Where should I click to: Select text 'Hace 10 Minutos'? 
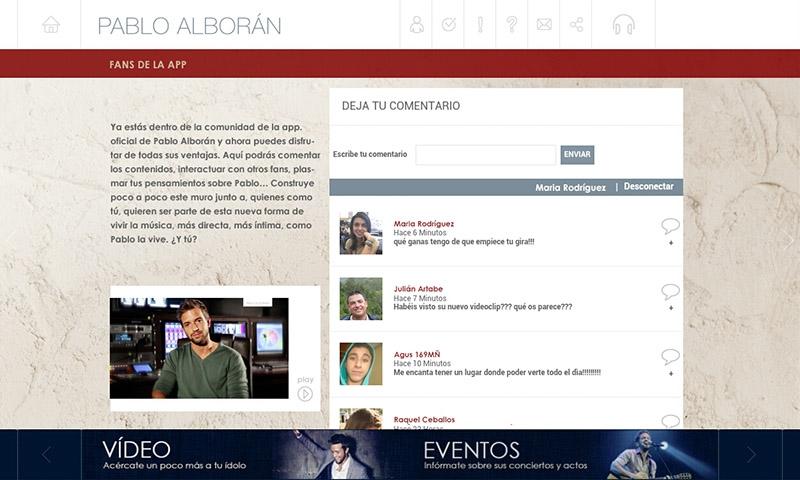click(x=422, y=363)
